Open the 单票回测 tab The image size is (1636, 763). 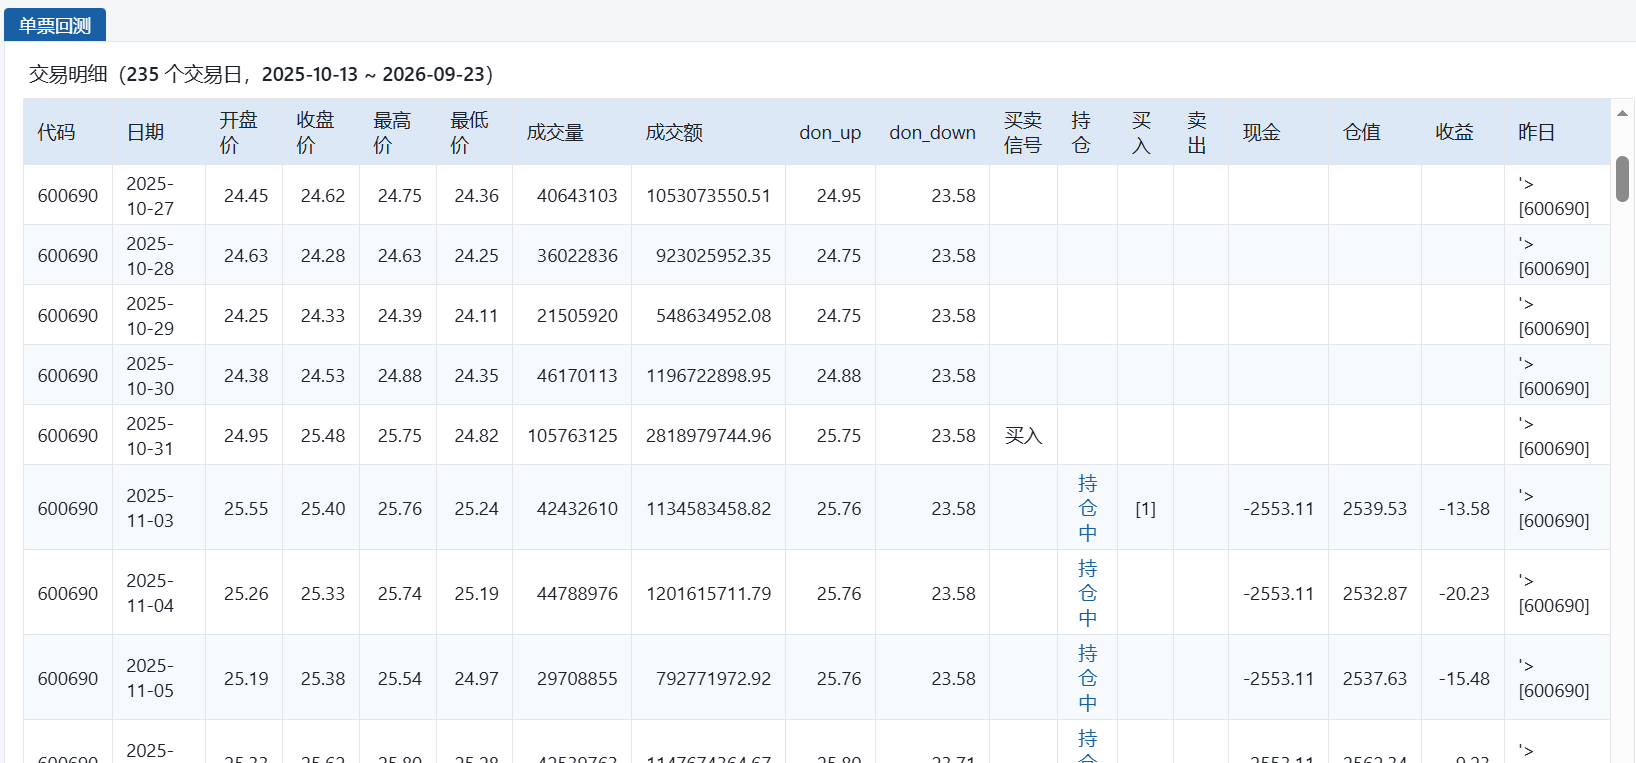tap(55, 25)
